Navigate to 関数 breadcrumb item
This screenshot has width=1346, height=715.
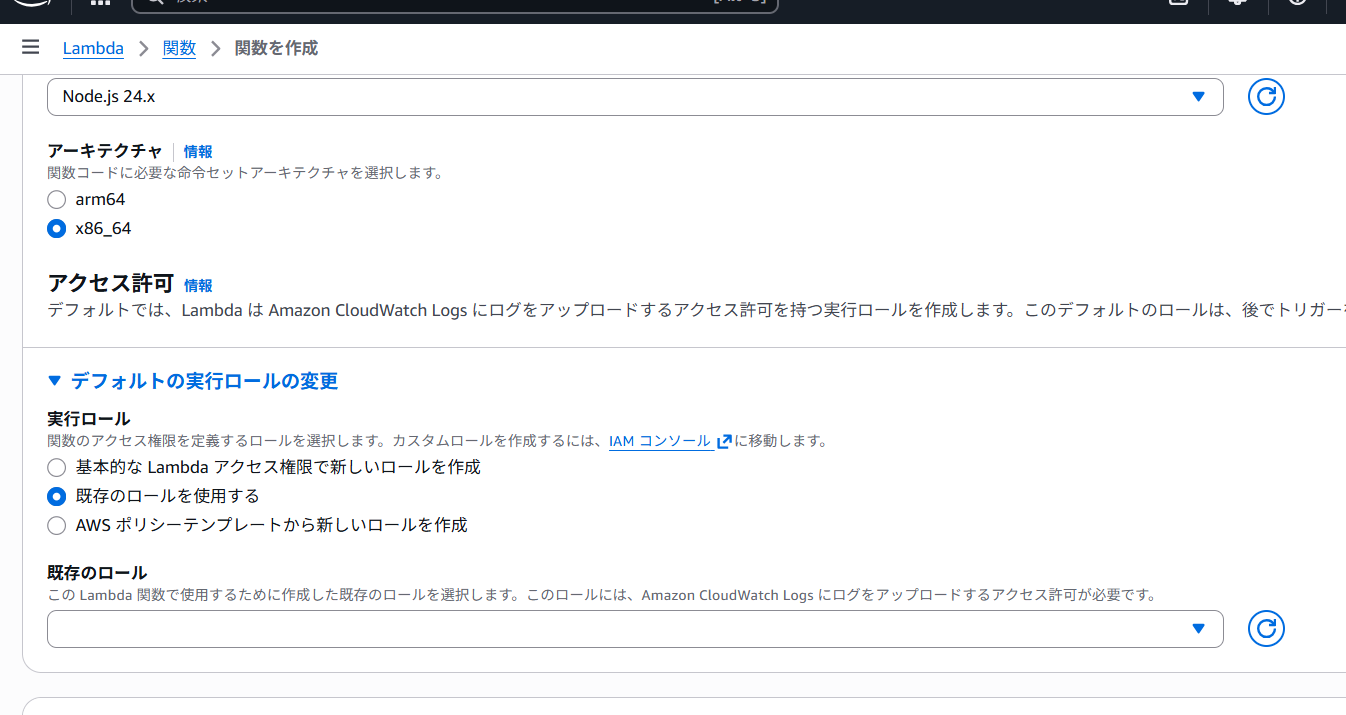coord(179,48)
